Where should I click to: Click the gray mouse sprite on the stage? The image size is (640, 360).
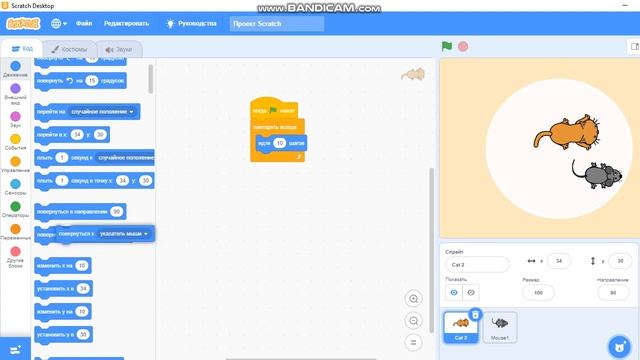point(597,174)
